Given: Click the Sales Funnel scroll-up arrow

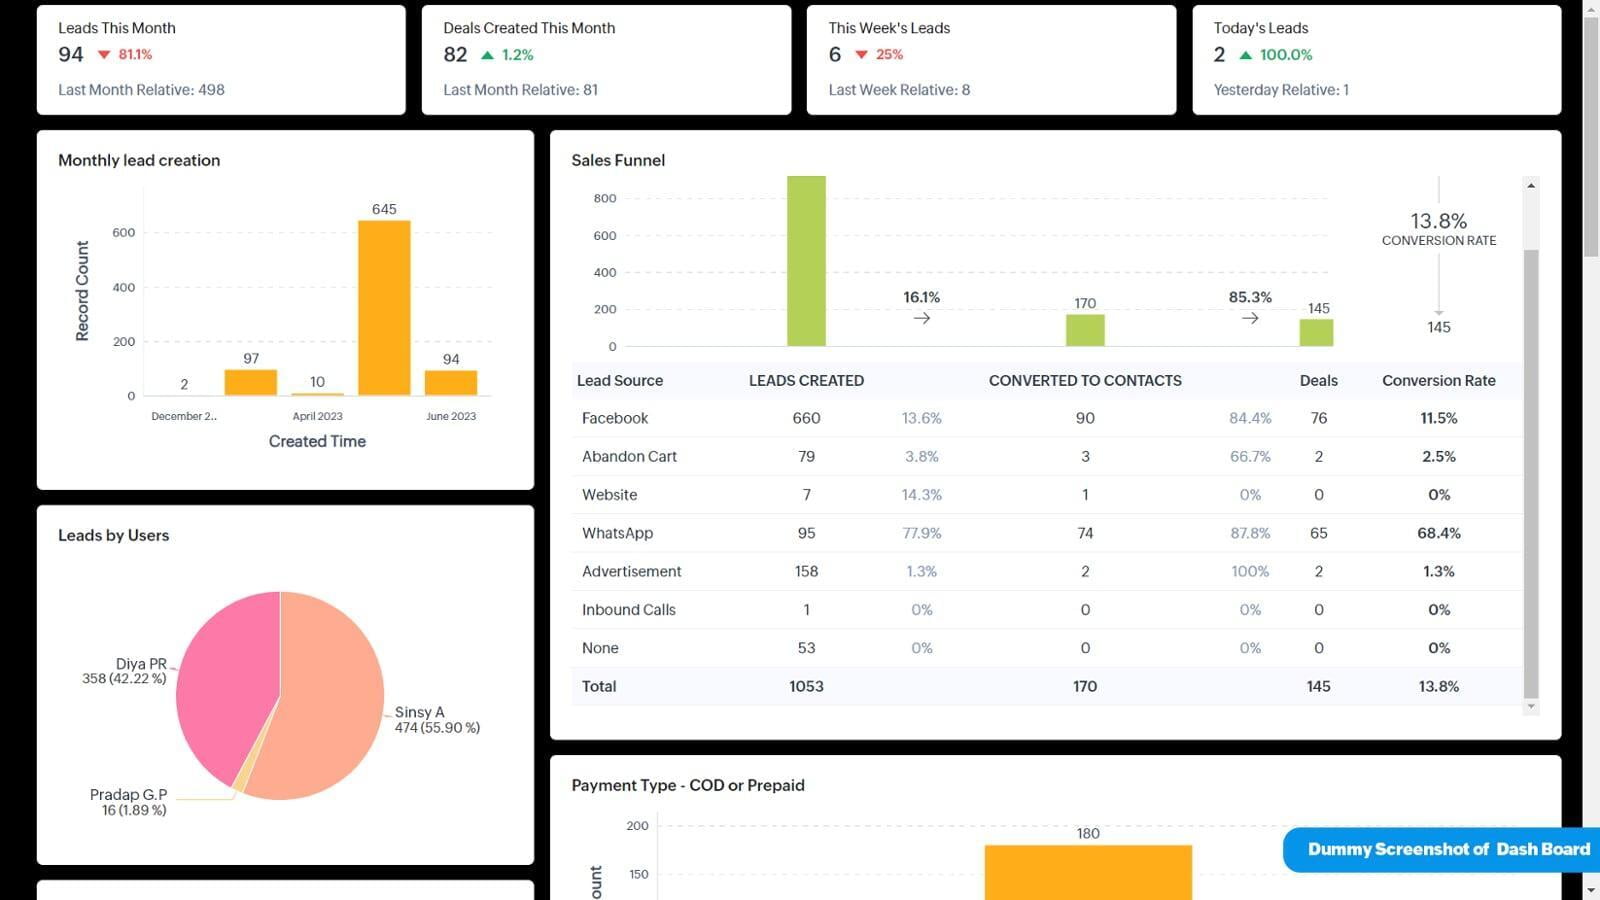Looking at the screenshot, I should [1531, 186].
